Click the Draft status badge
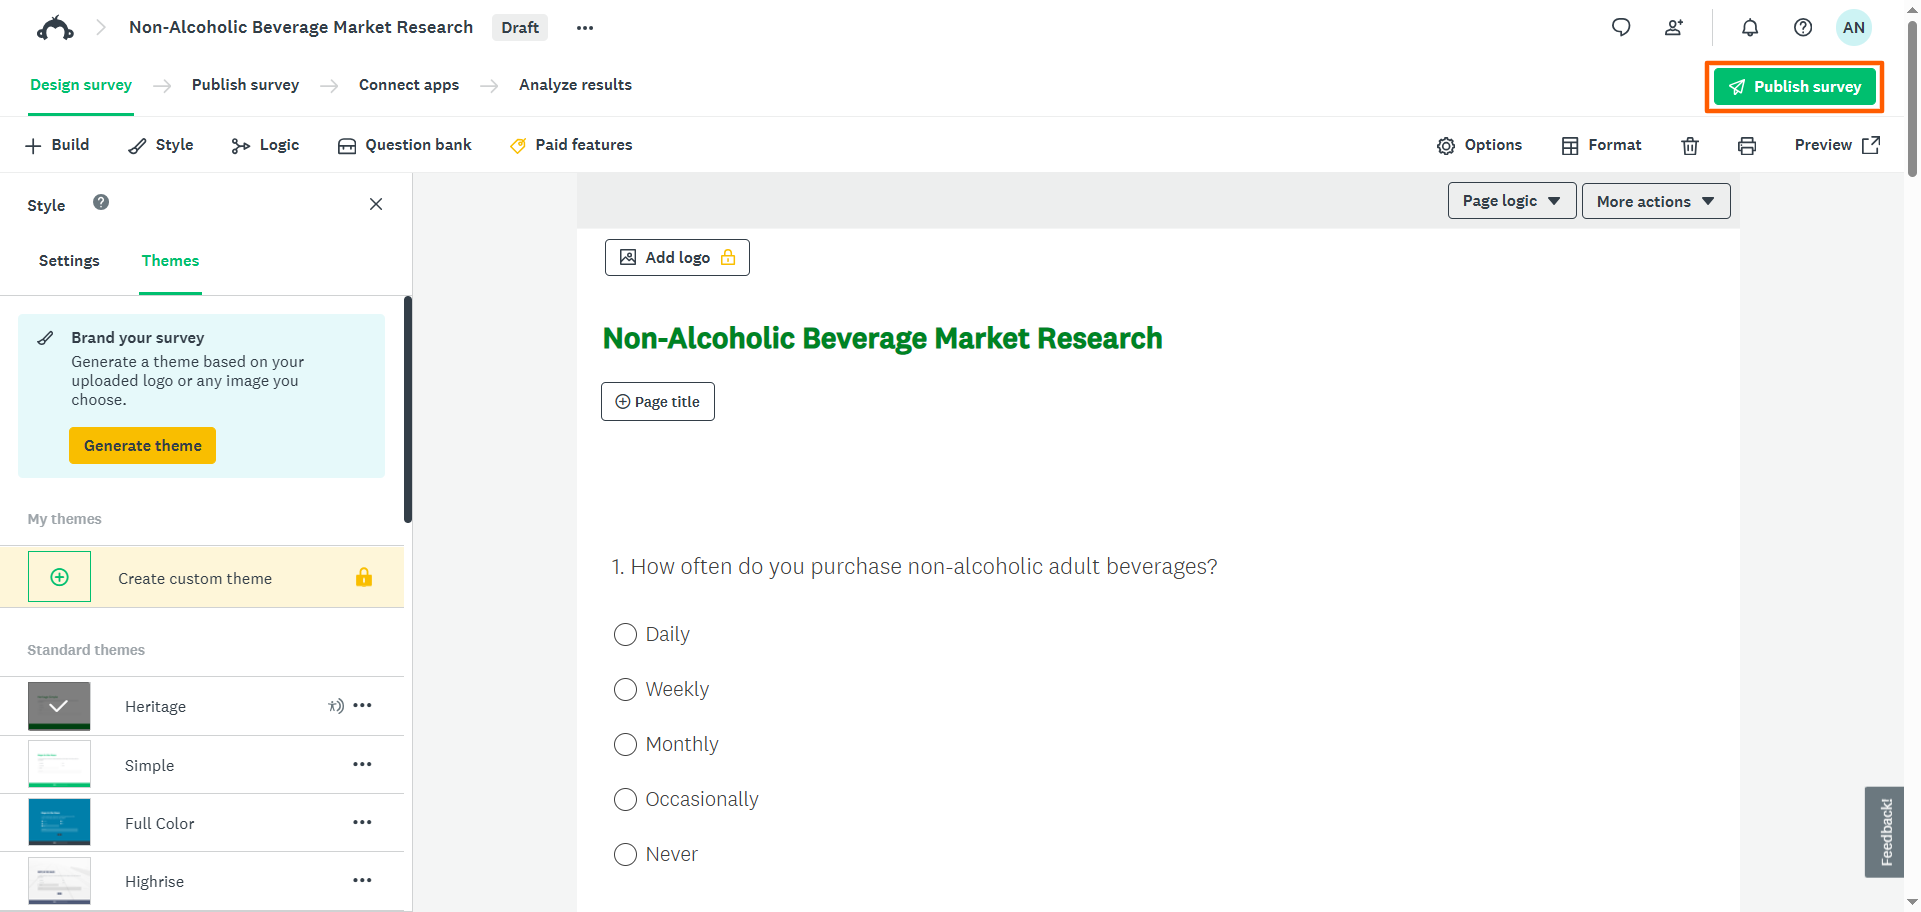The height and width of the screenshot is (912, 1921). pyautogui.click(x=520, y=28)
